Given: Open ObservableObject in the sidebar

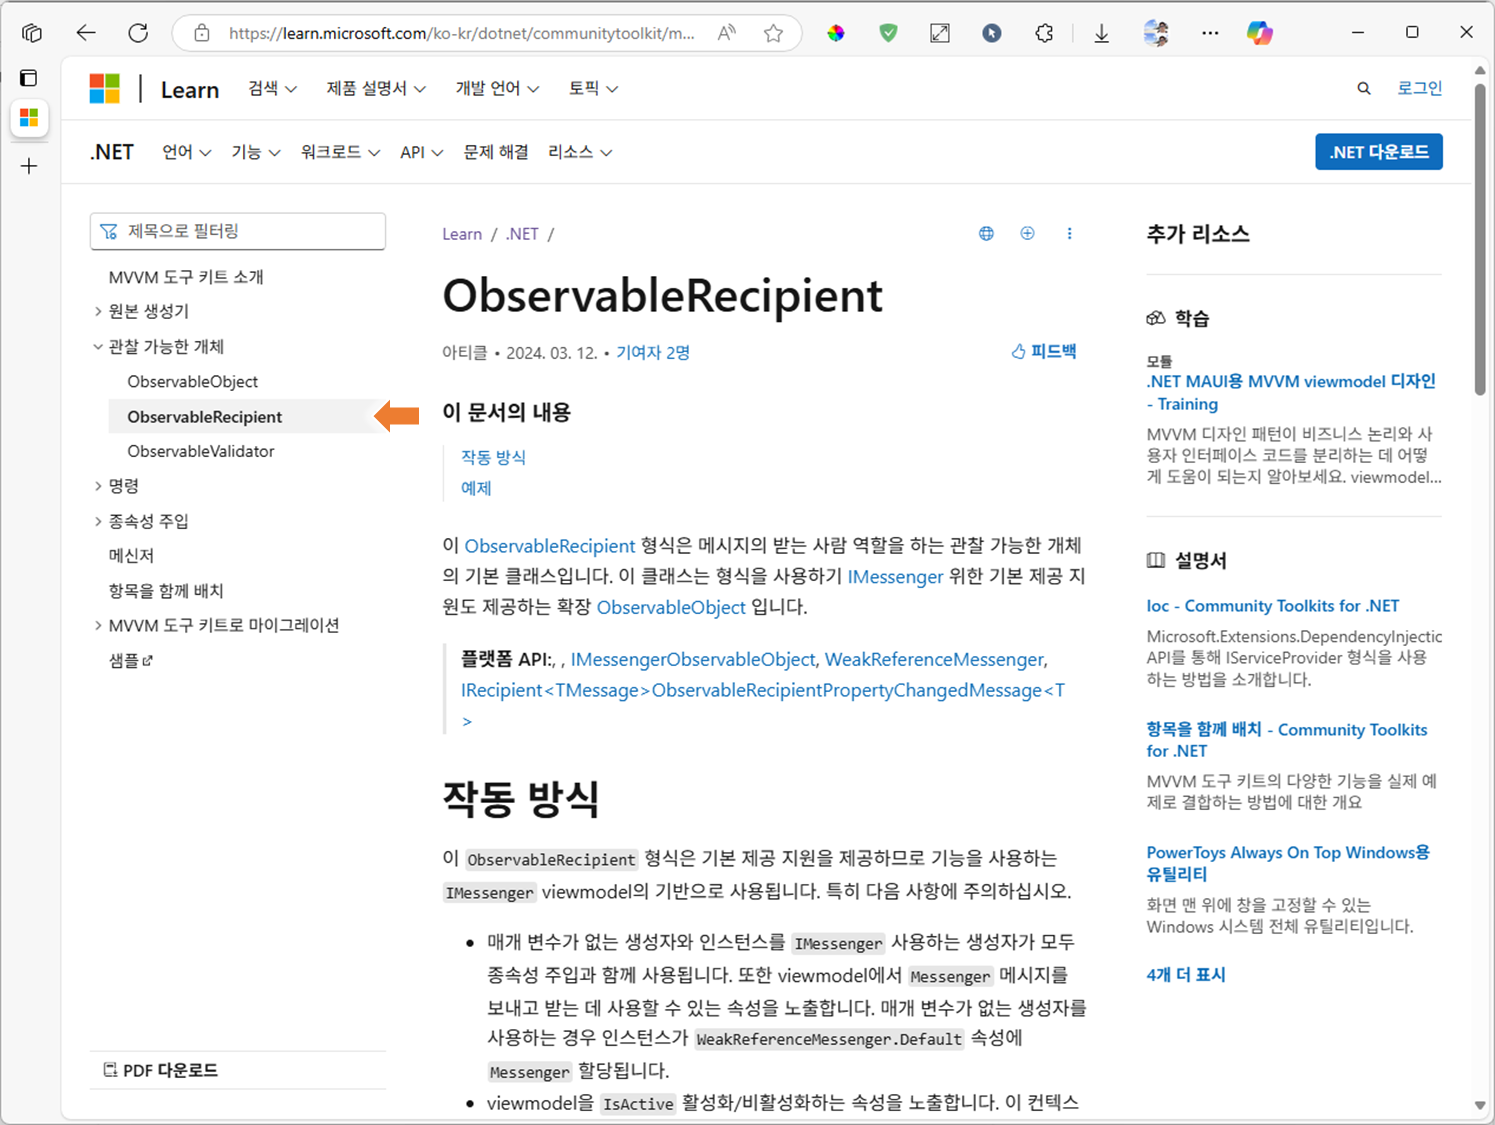Looking at the screenshot, I should 193,382.
